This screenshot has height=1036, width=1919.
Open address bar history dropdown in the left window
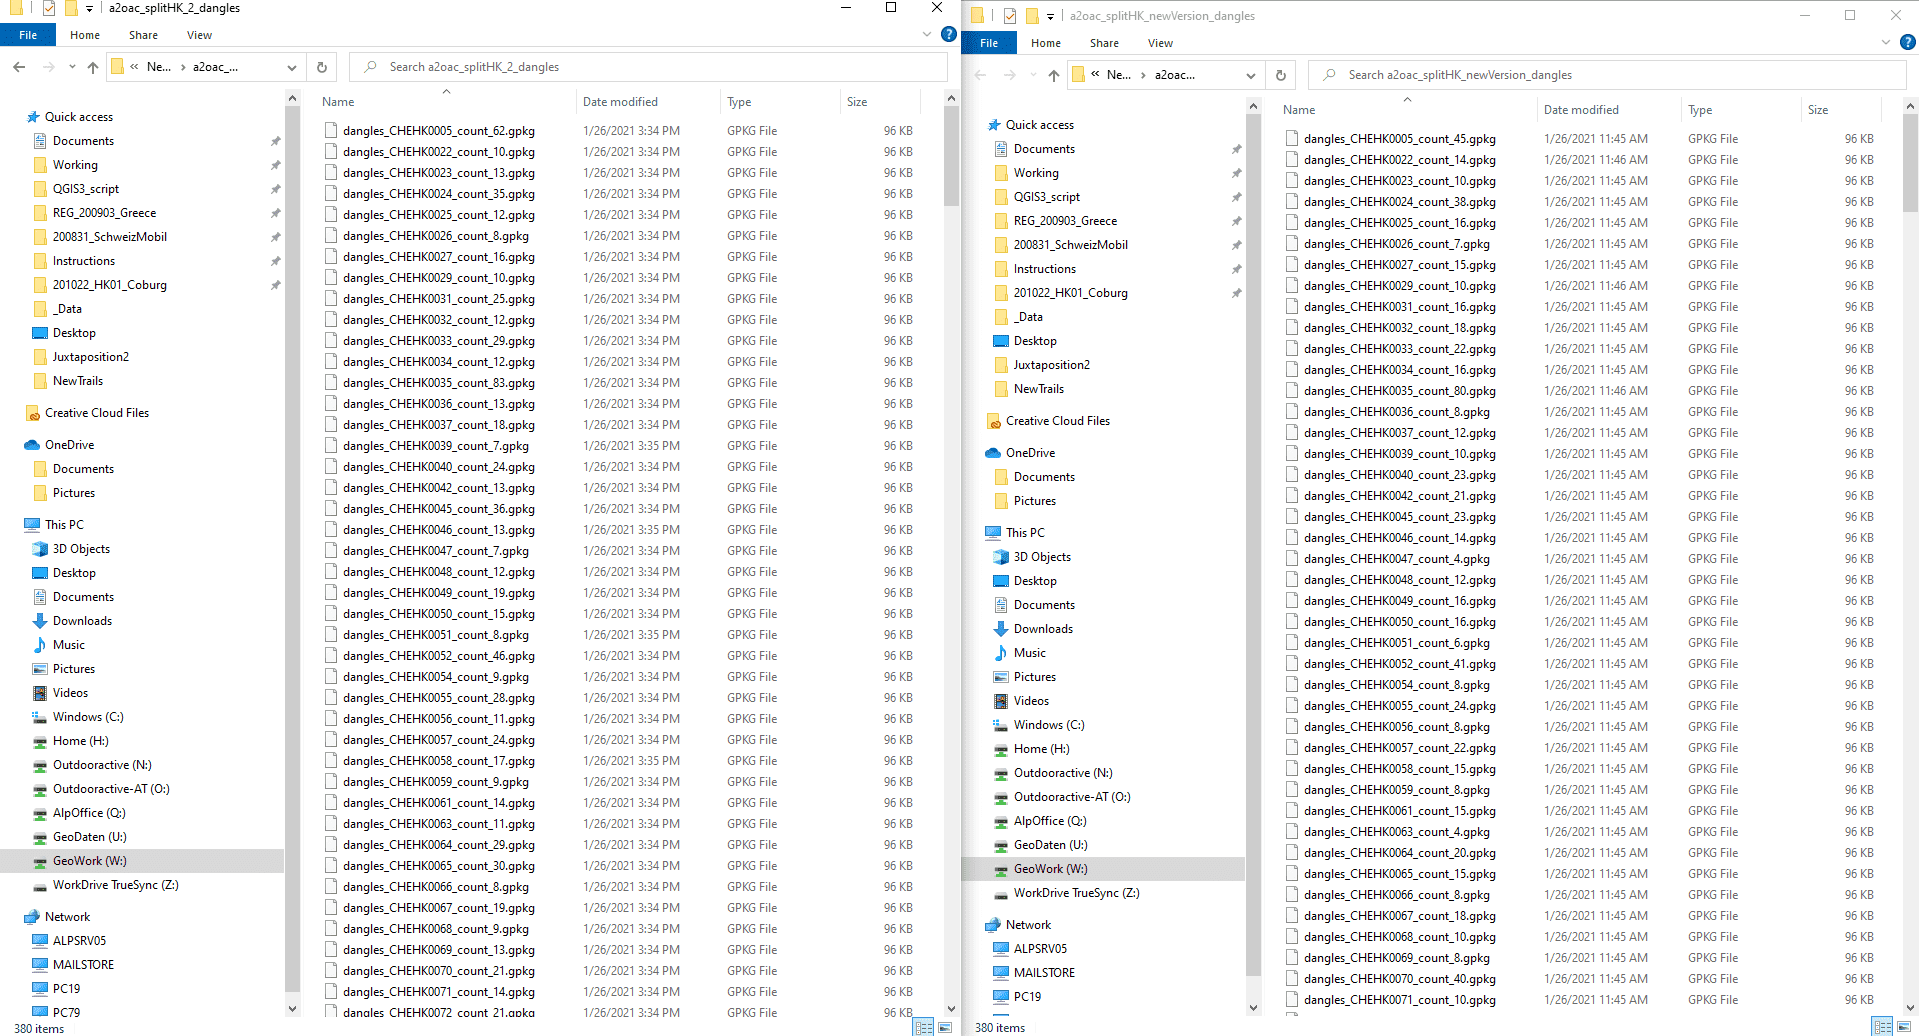click(292, 67)
